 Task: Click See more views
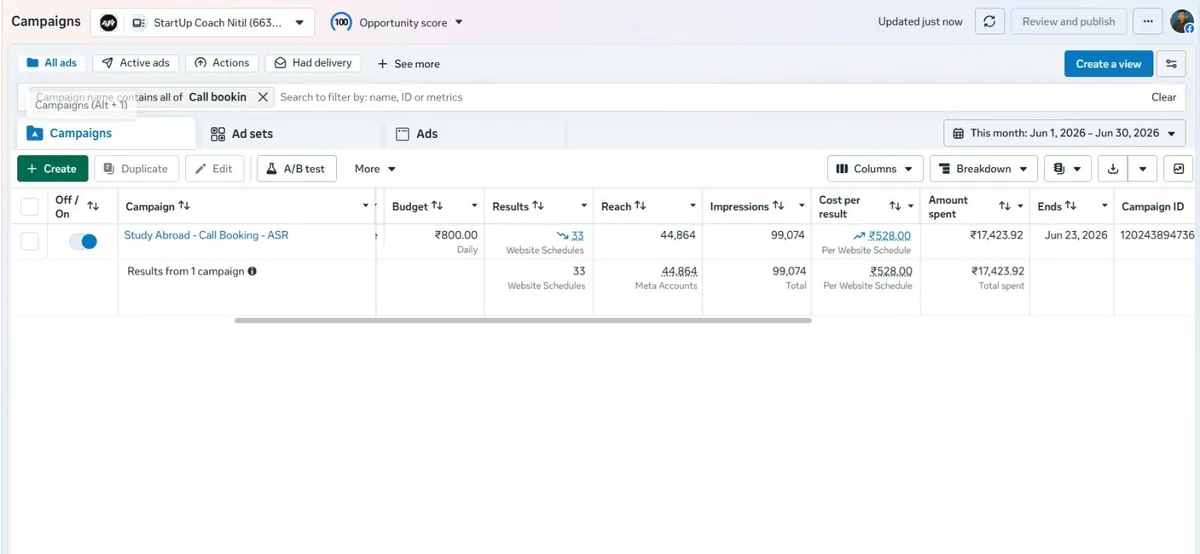[408, 64]
